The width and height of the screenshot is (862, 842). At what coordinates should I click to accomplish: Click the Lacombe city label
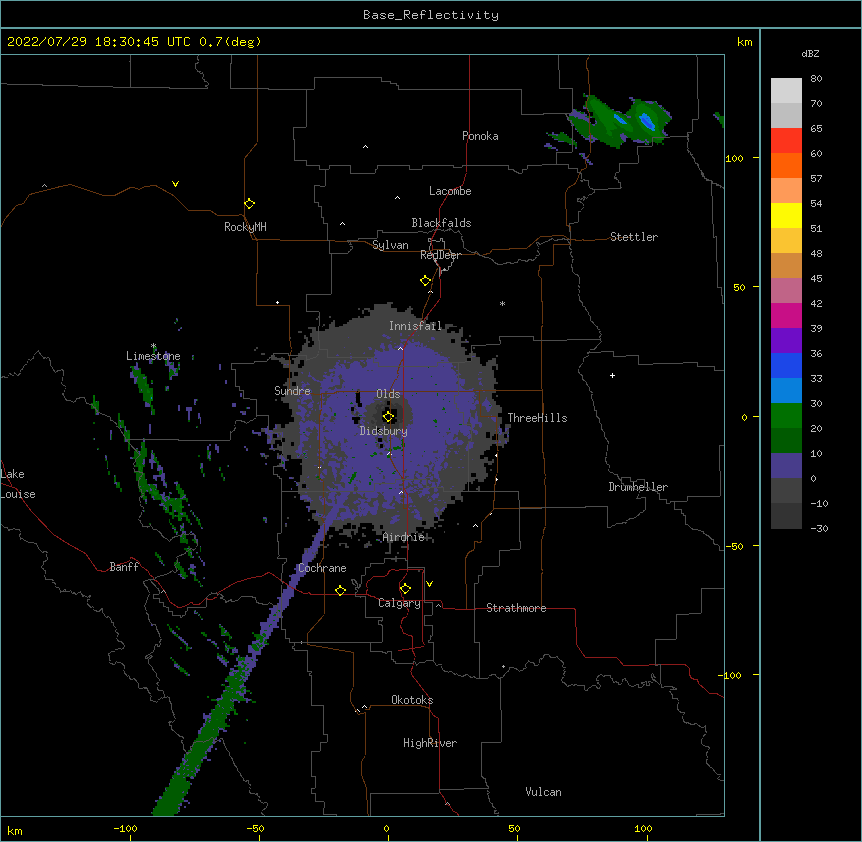click(x=450, y=191)
